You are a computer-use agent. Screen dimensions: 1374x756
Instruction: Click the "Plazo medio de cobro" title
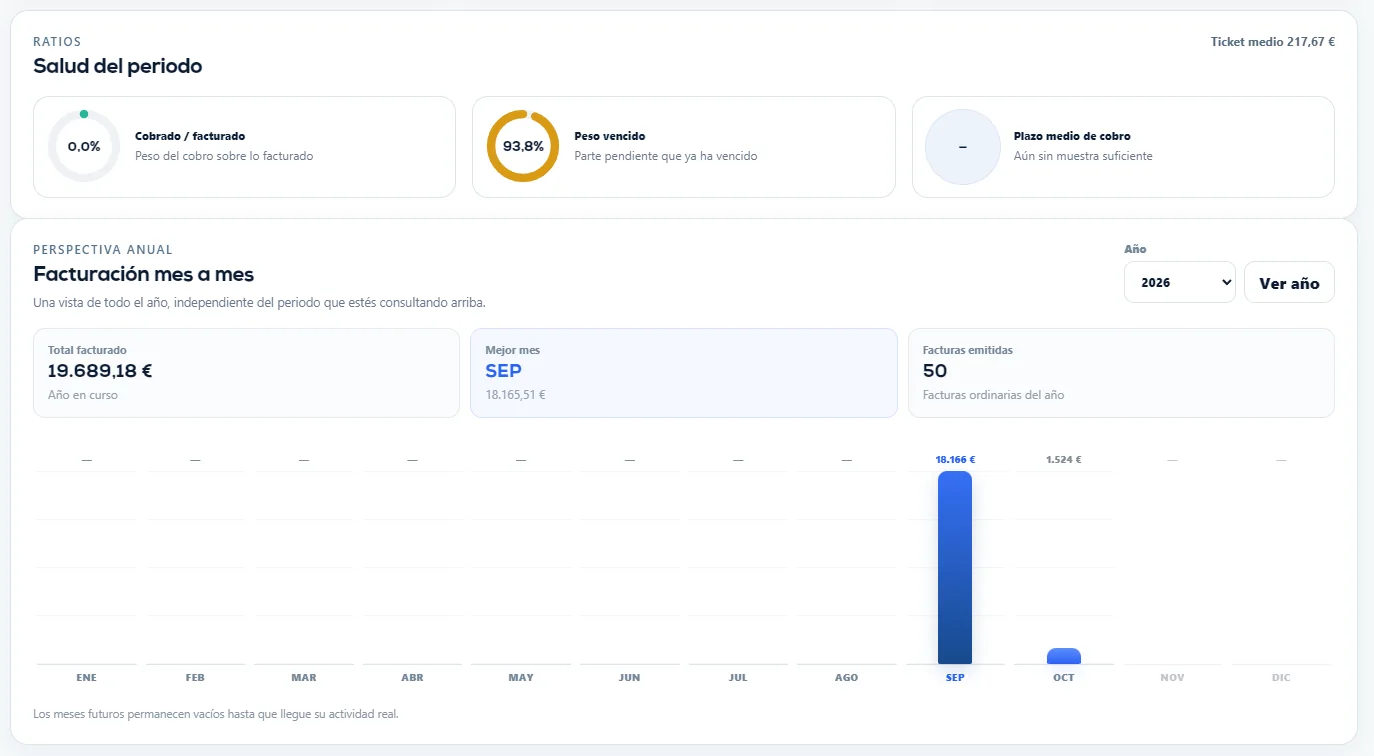(x=1072, y=136)
